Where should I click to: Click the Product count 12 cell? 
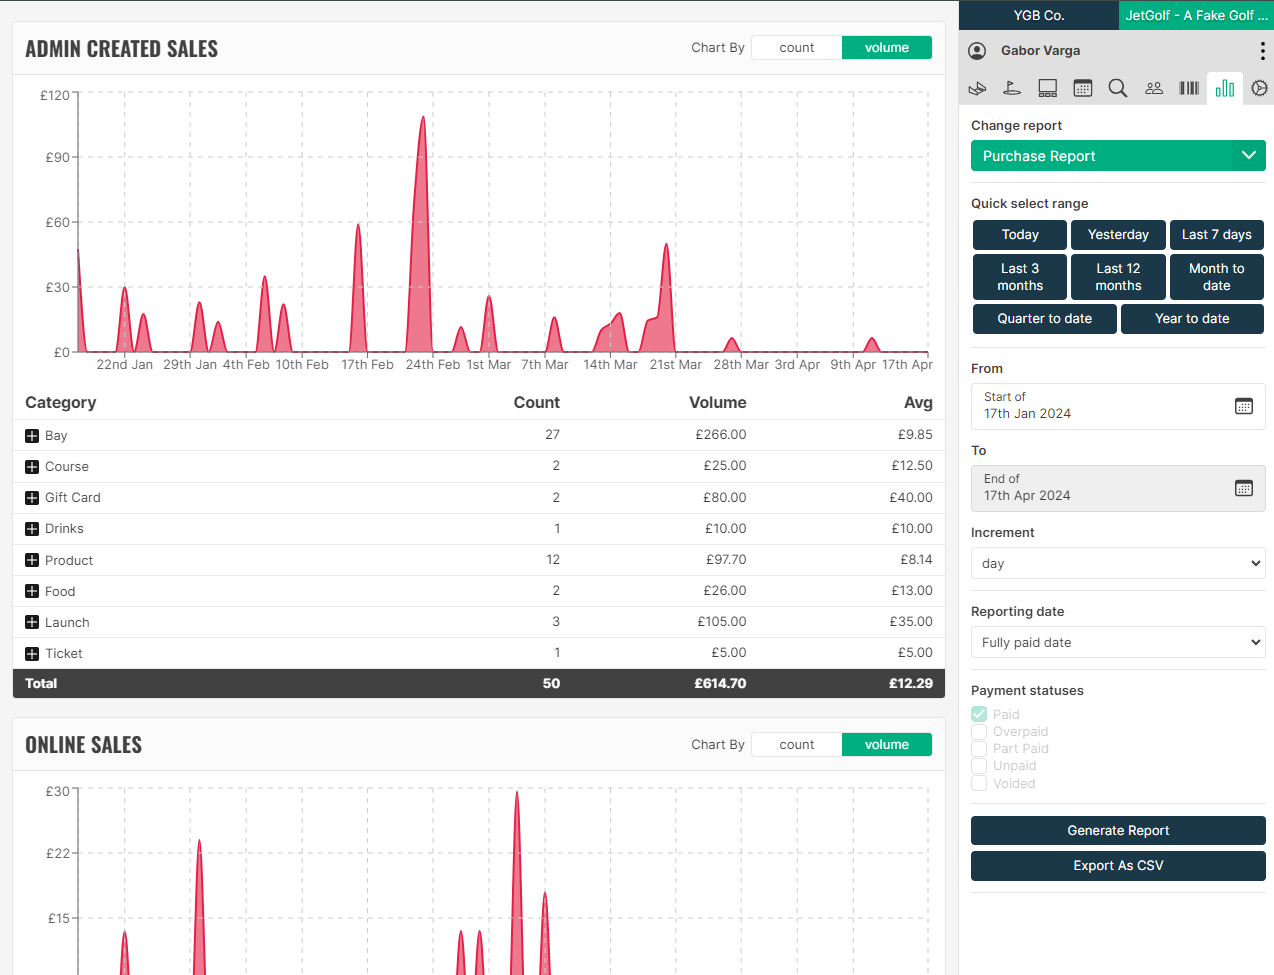pyautogui.click(x=553, y=560)
